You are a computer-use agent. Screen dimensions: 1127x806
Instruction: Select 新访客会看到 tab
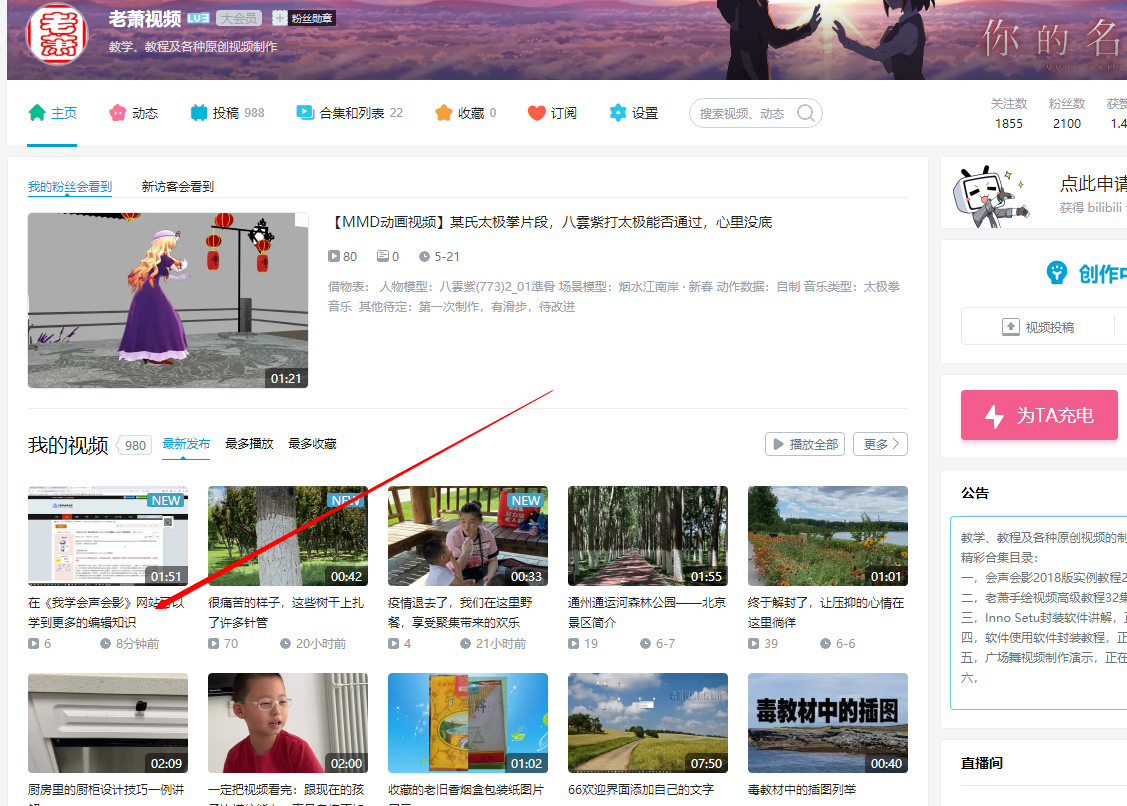(178, 187)
